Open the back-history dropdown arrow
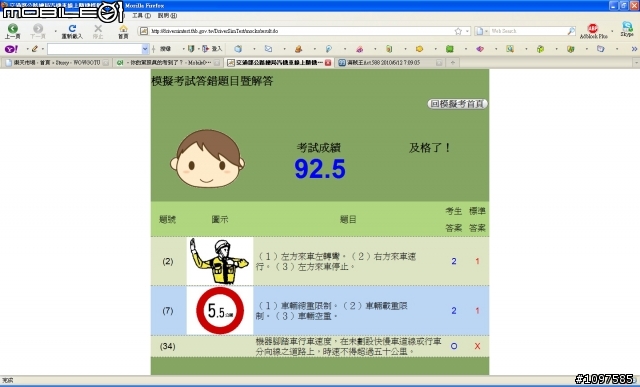The image size is (640, 387). (x=56, y=31)
